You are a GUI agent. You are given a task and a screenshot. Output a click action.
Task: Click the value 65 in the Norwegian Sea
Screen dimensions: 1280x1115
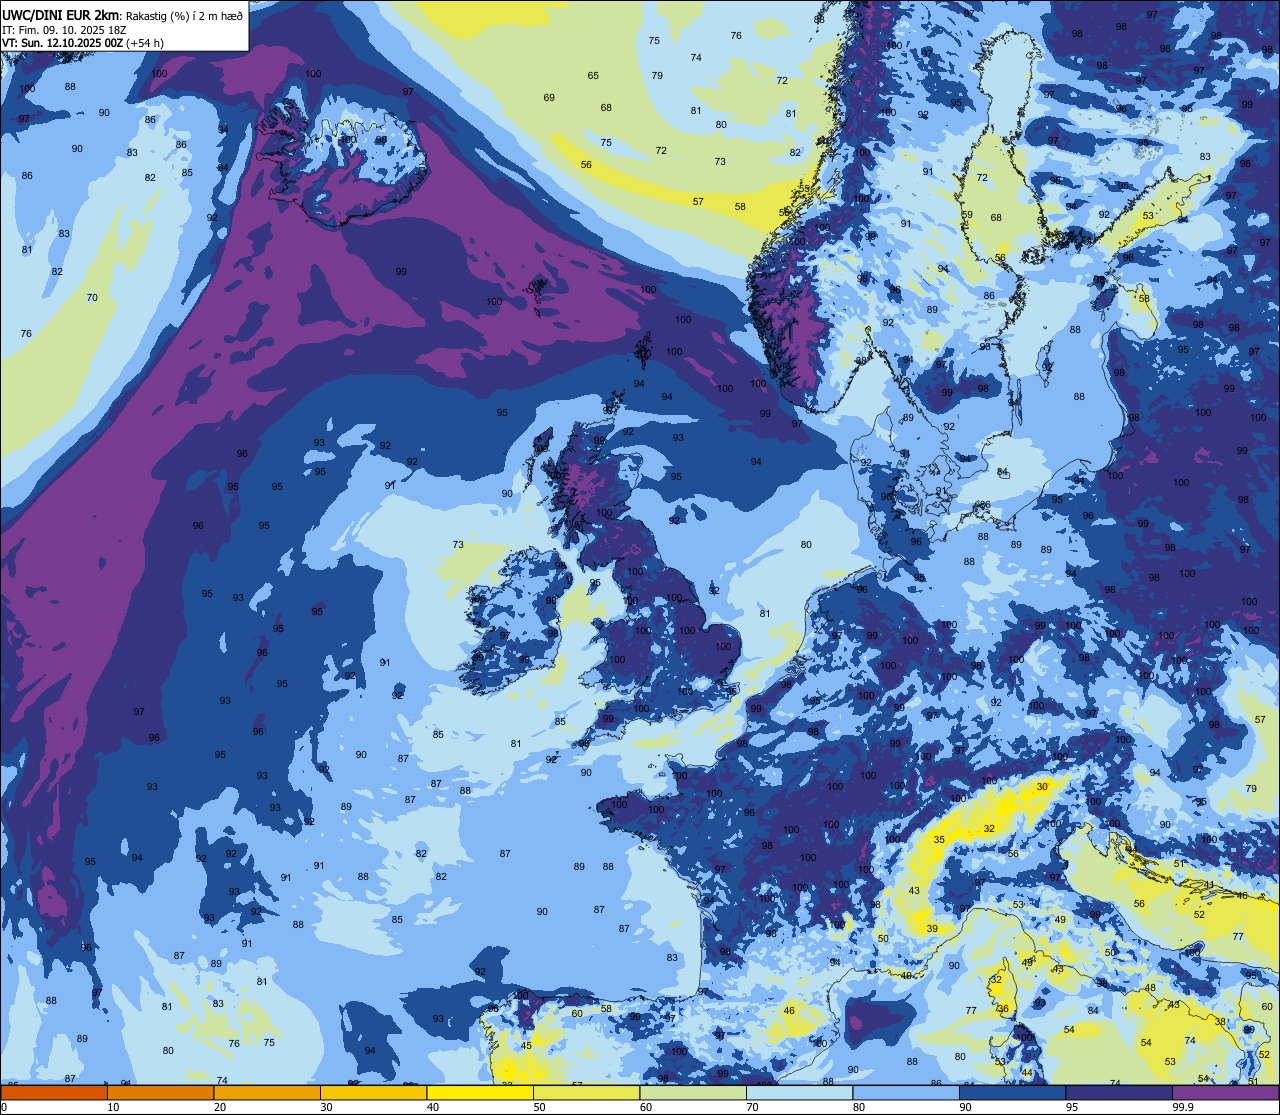tap(593, 76)
